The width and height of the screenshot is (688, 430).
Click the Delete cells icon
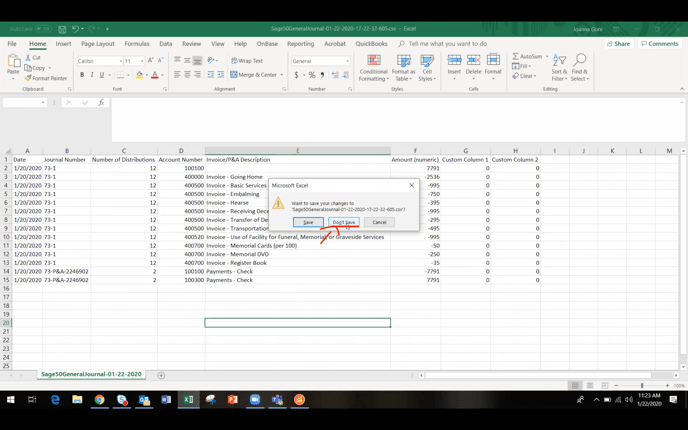(473, 60)
